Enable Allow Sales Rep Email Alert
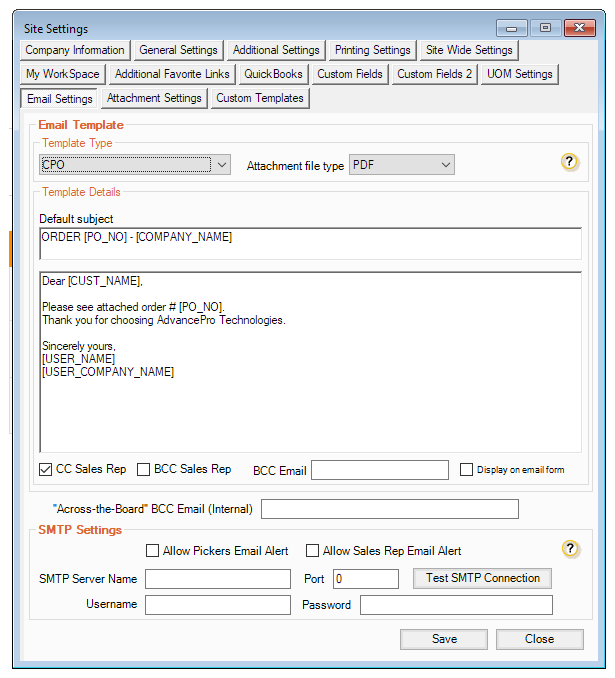The width and height of the screenshot is (615, 678). click(312, 550)
